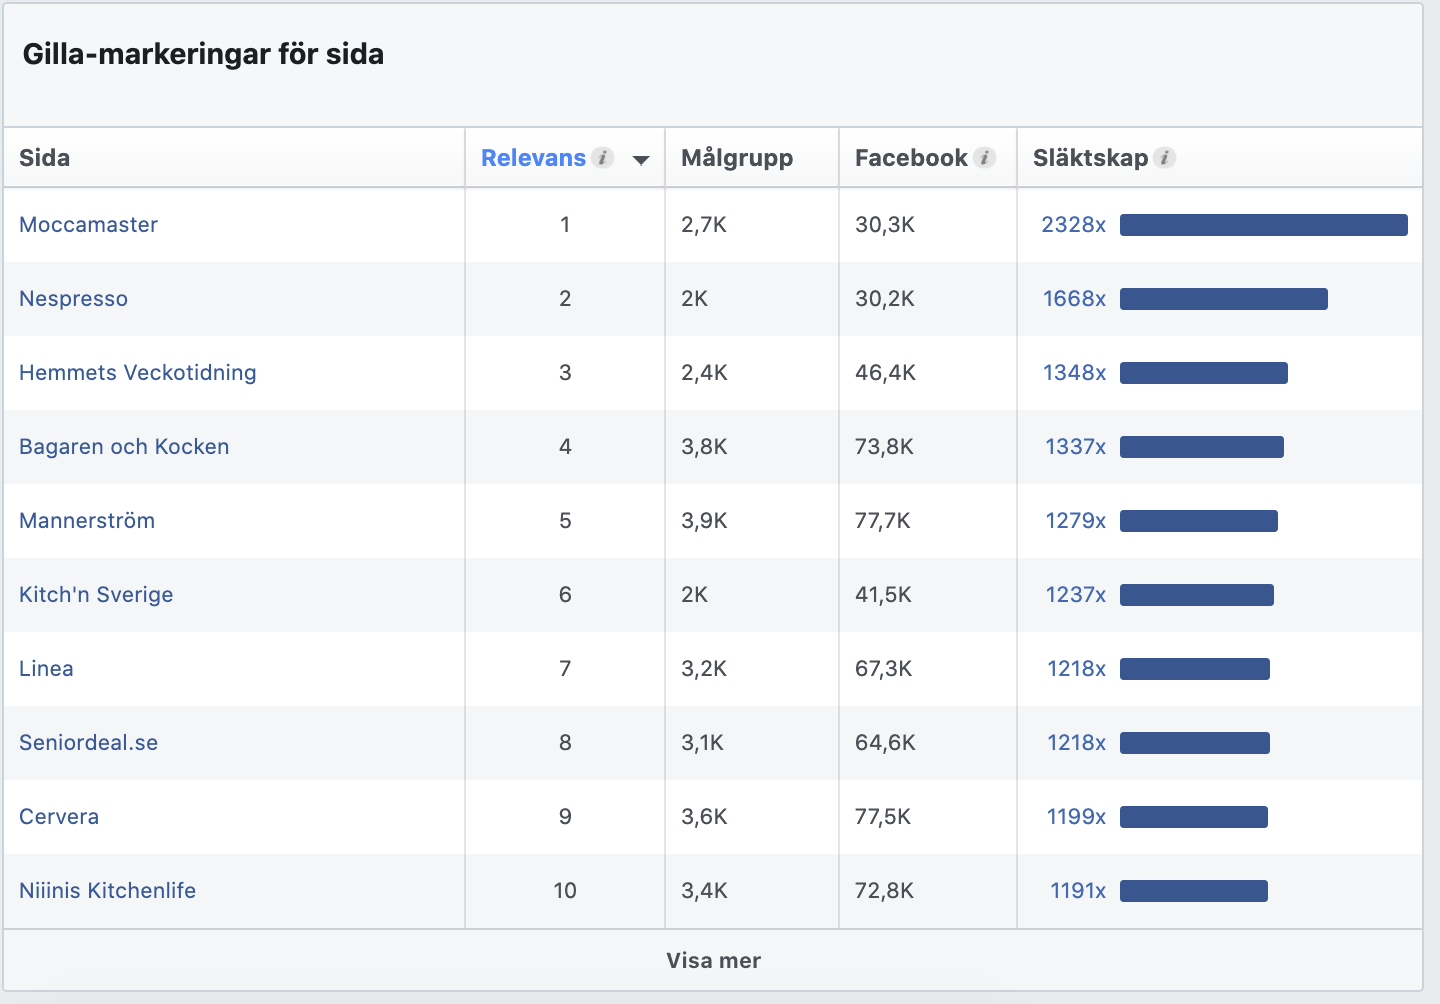The width and height of the screenshot is (1440, 1004).
Task: Click the 2K Målgrupp value for Kitch'n Sverige
Action: [x=694, y=595]
